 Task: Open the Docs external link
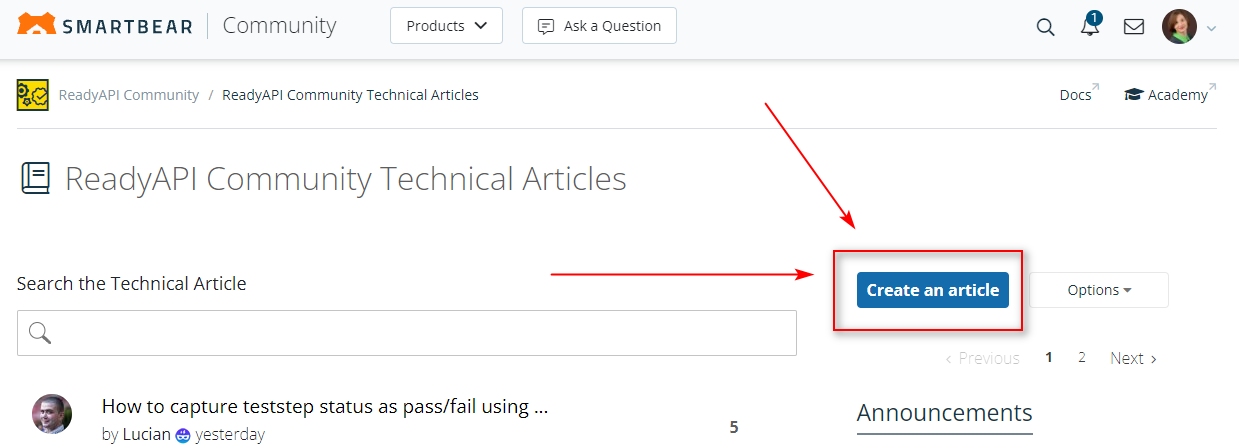coord(1076,95)
